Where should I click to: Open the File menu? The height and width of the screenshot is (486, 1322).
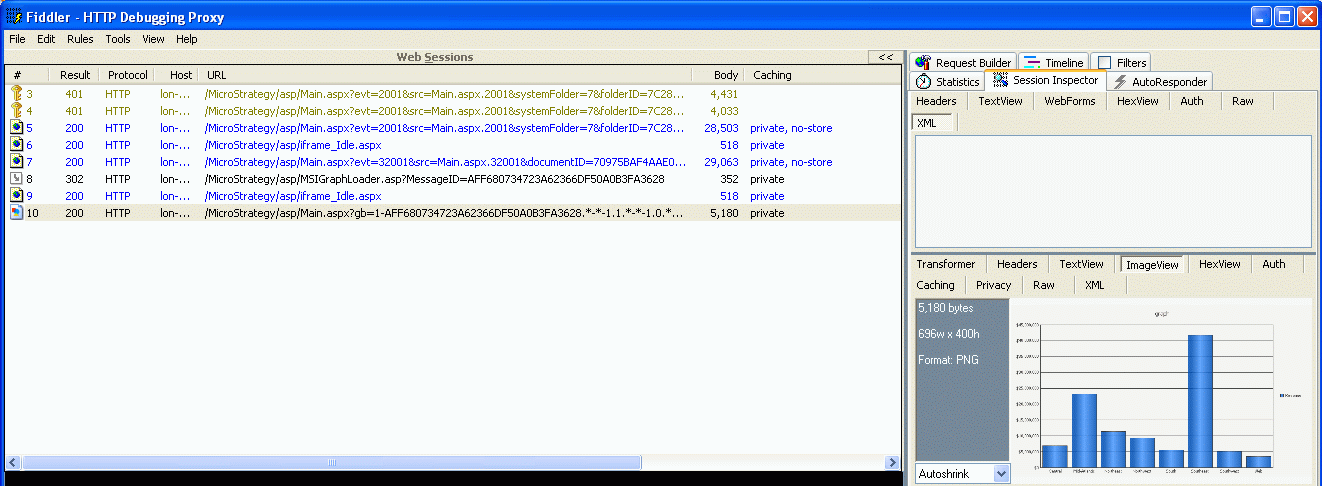click(17, 39)
